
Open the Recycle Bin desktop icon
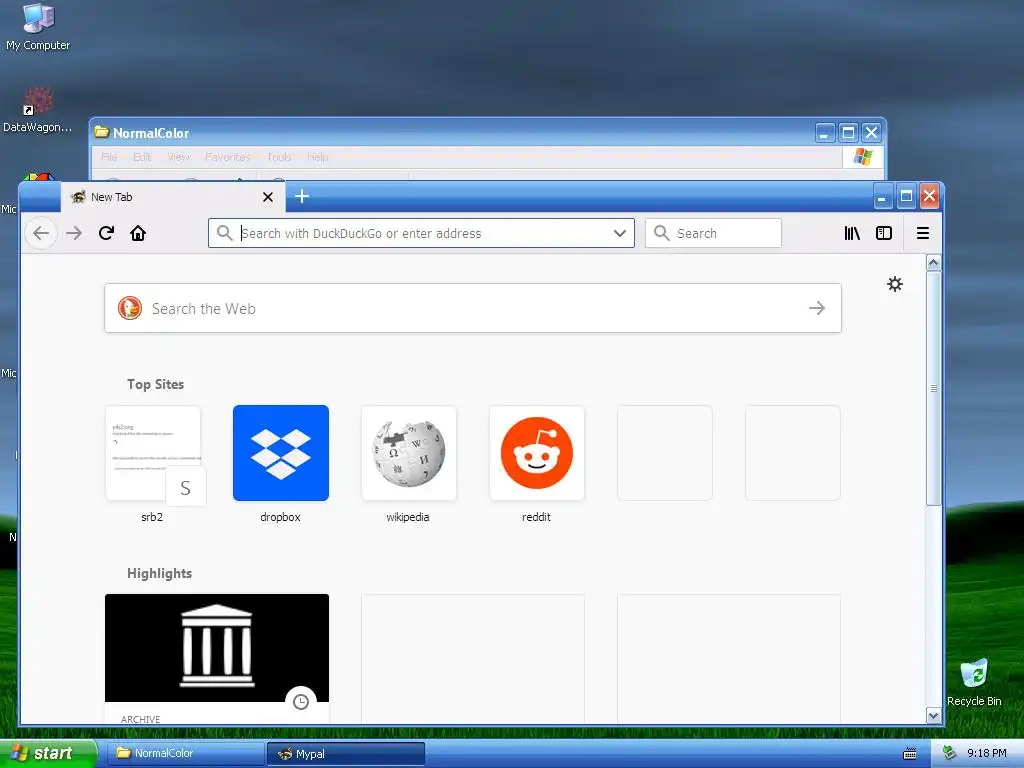[974, 682]
